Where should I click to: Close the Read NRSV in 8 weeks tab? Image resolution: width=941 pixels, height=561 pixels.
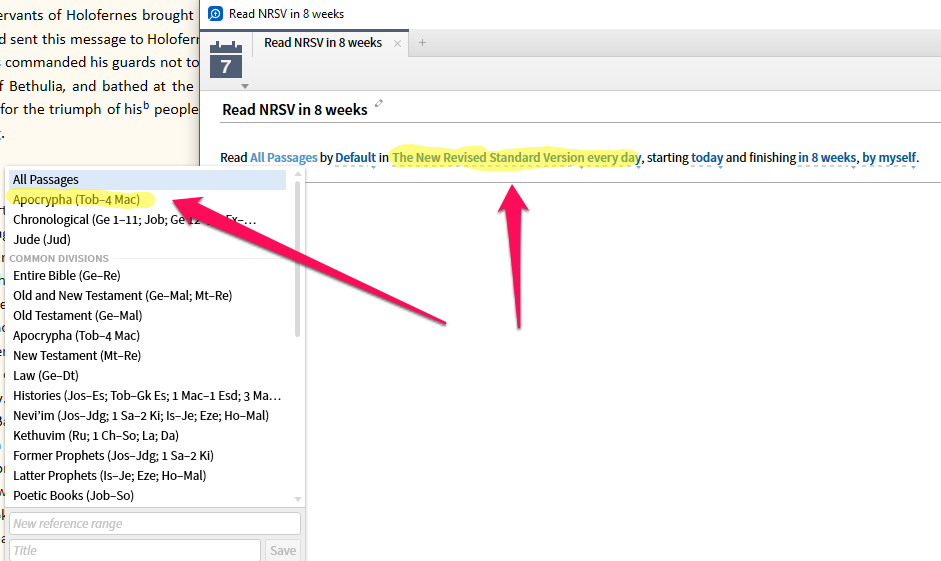pyautogui.click(x=397, y=43)
